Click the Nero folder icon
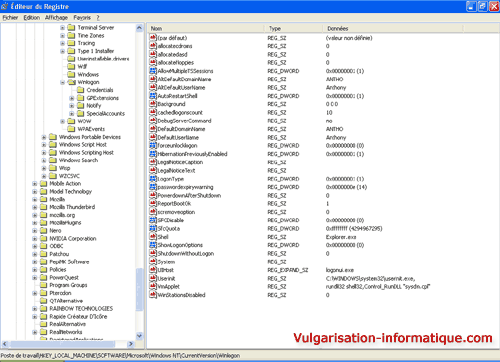This screenshot has height=362, width=500. pyautogui.click(x=43, y=231)
